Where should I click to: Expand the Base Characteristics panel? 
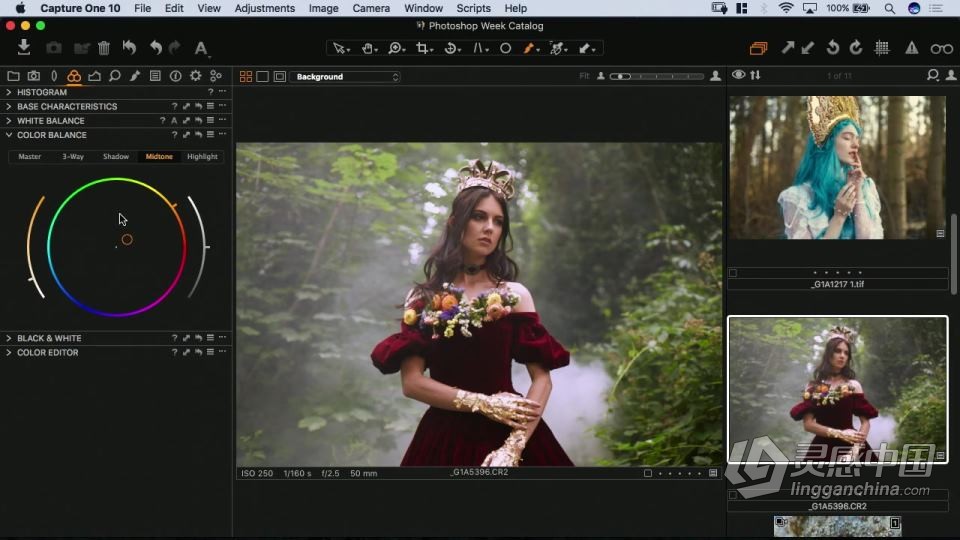9,107
